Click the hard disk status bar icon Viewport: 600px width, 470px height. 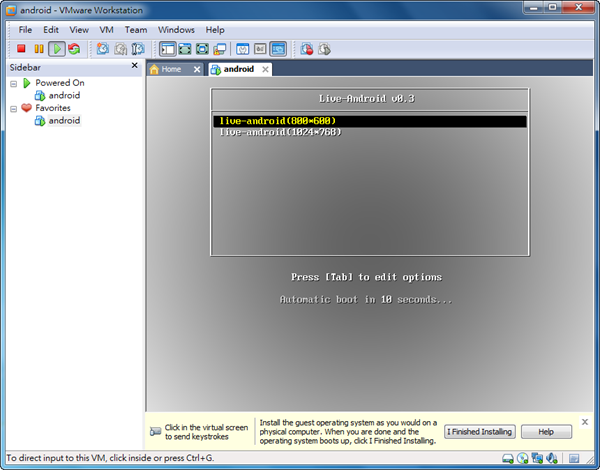[x=508, y=458]
